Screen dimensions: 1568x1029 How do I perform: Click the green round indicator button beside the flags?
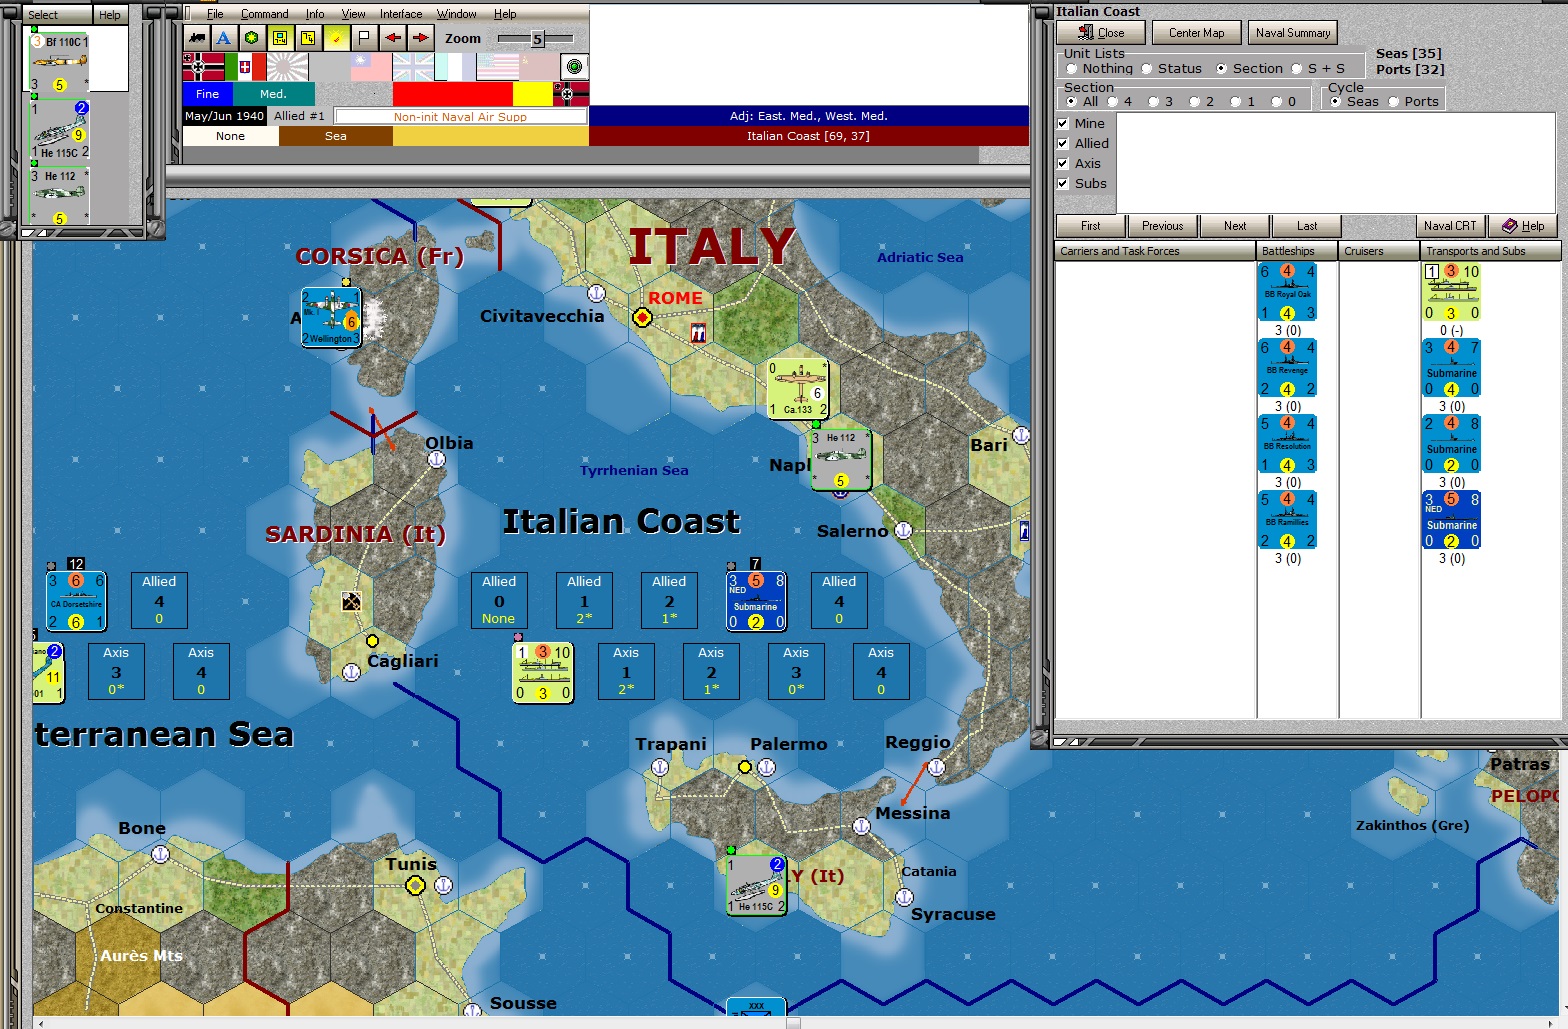tap(574, 67)
